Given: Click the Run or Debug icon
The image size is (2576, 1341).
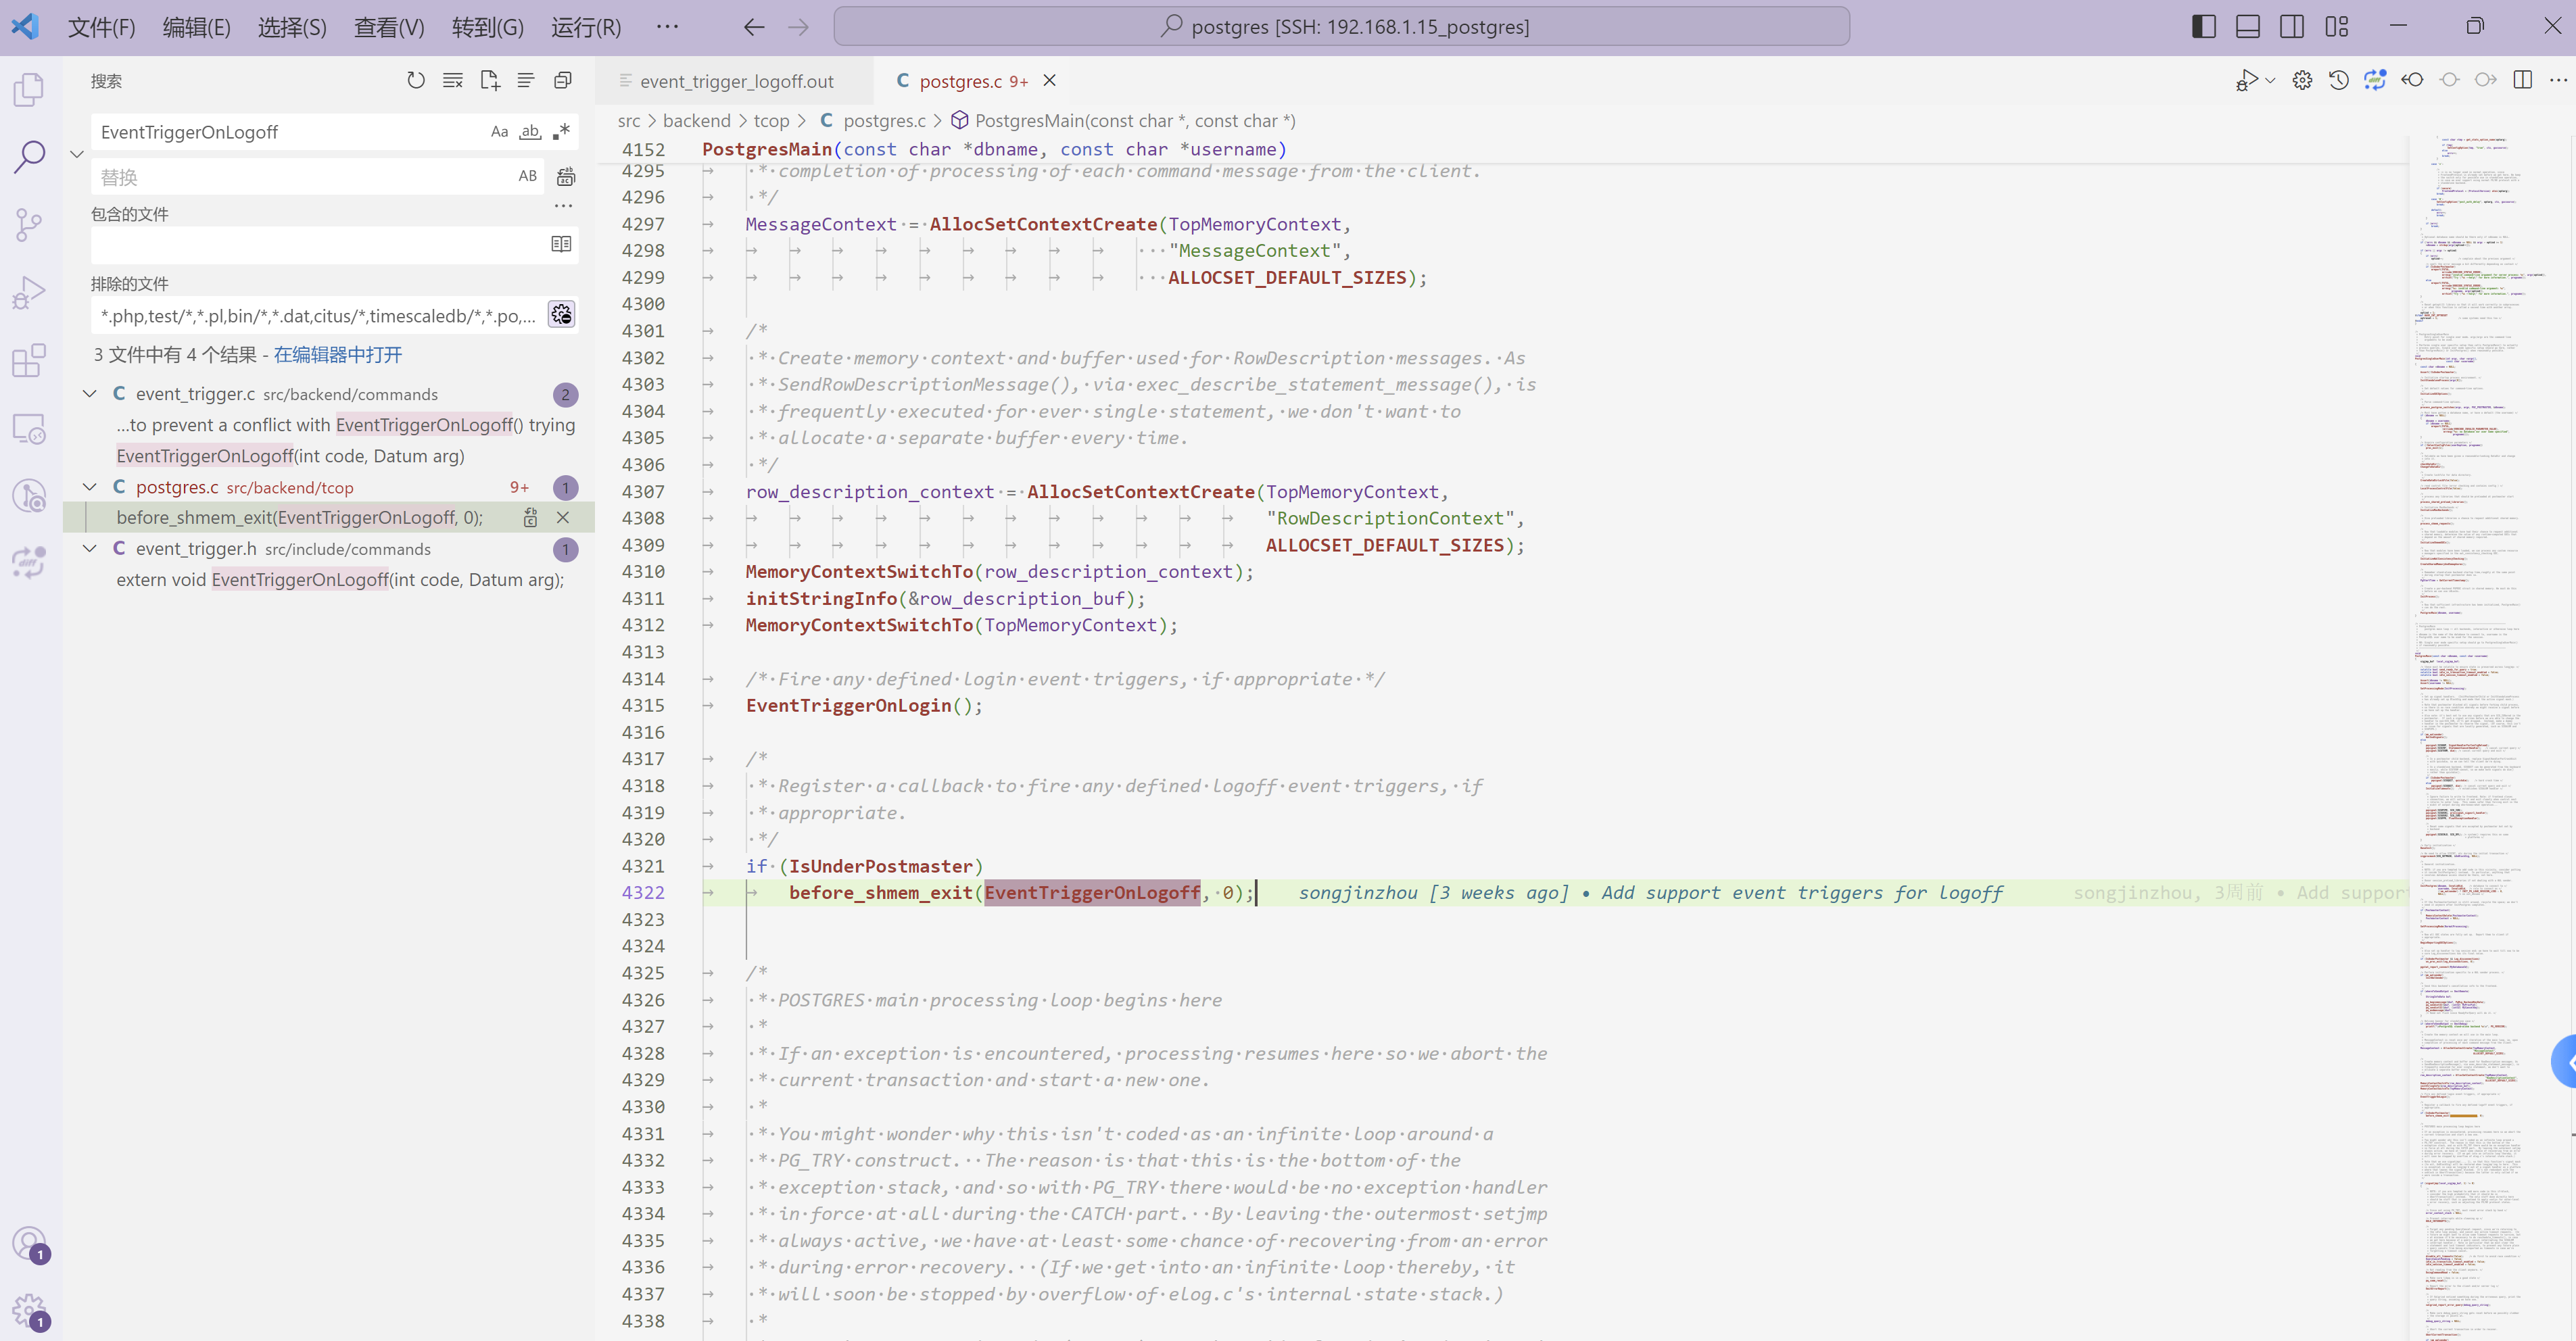Looking at the screenshot, I should point(2246,80).
